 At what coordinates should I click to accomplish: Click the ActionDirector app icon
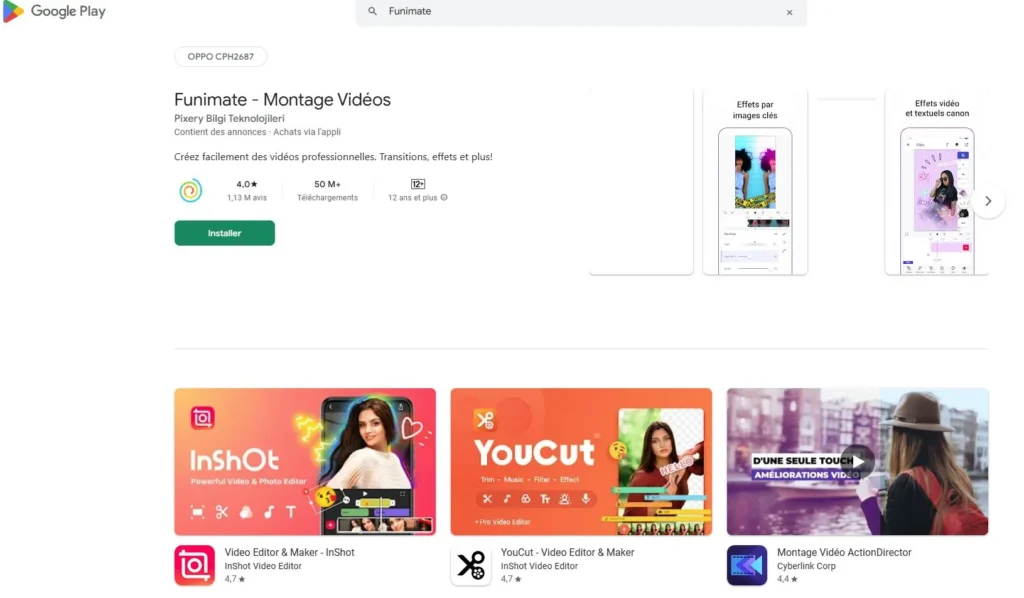pos(747,565)
